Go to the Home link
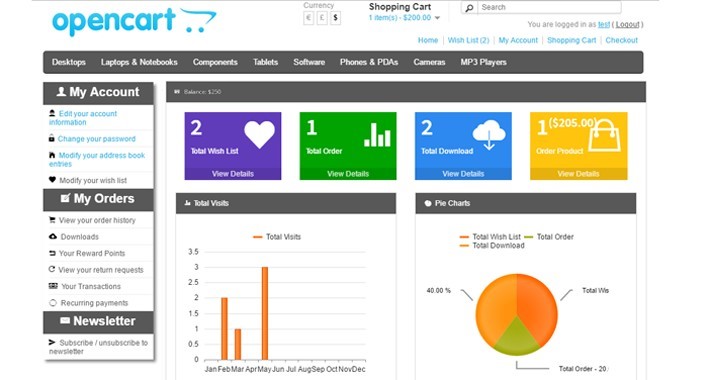 (428, 40)
